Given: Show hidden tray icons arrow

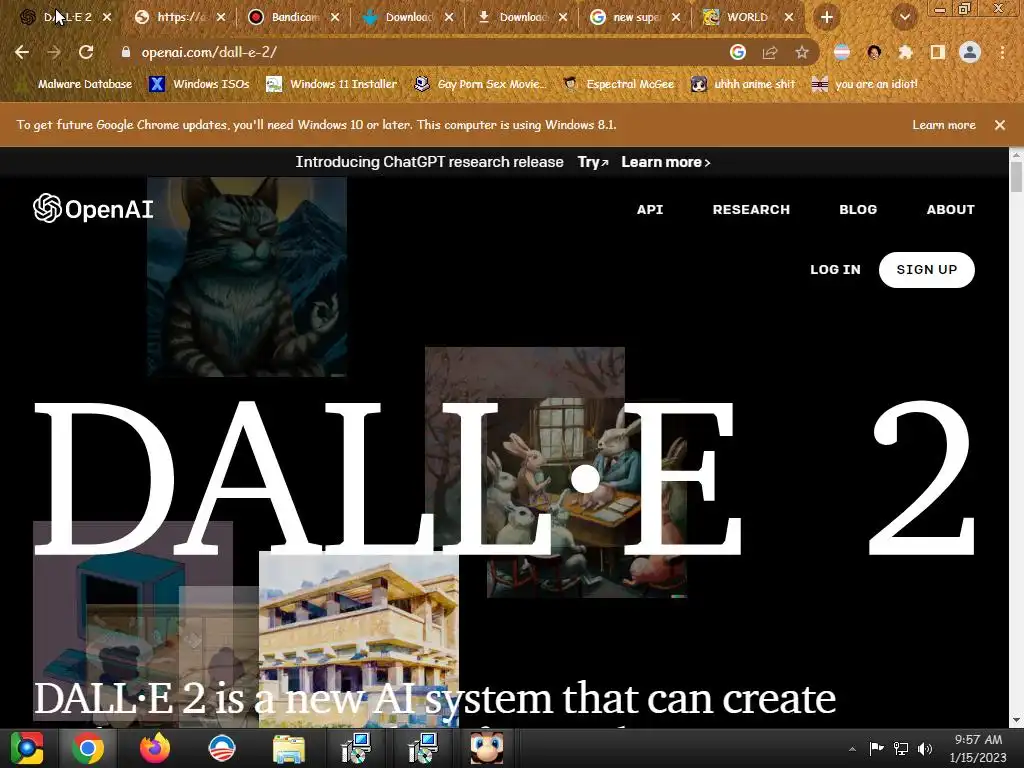Looking at the screenshot, I should pos(852,749).
